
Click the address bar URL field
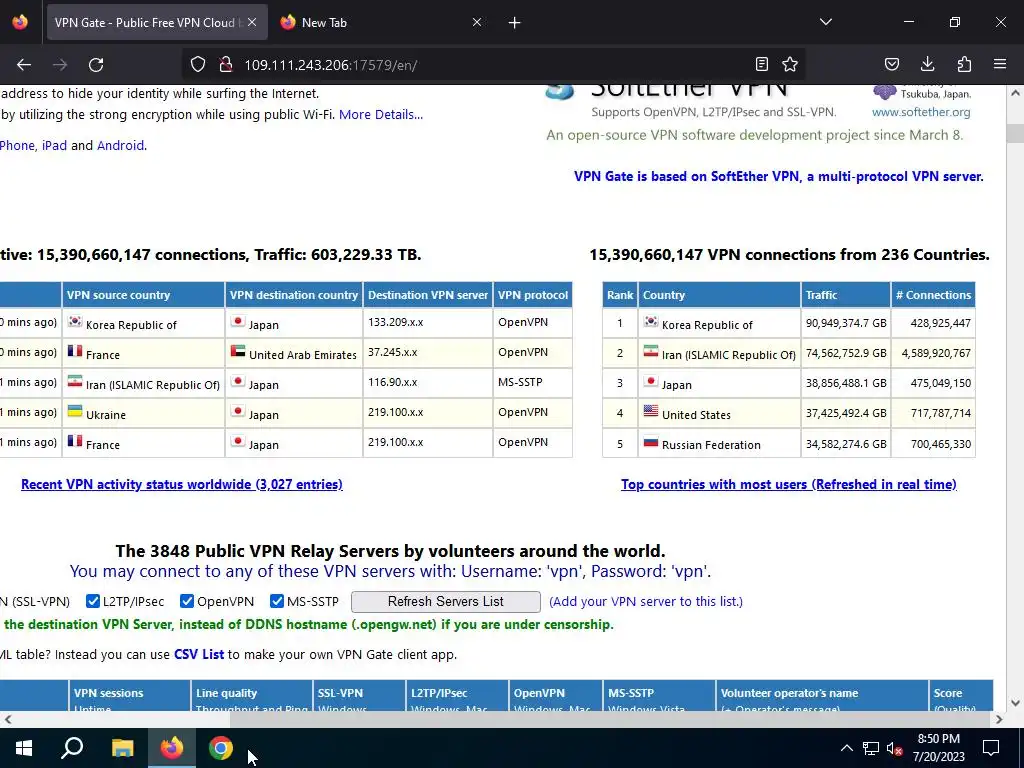pyautogui.click(x=494, y=65)
